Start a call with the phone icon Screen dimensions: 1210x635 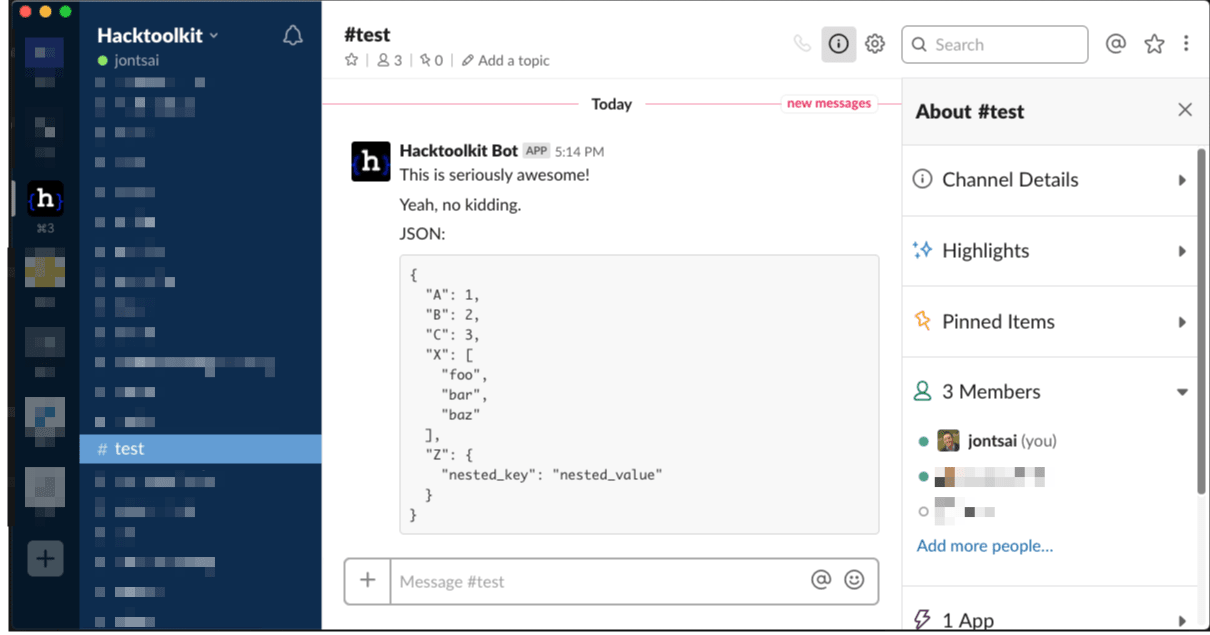(x=802, y=44)
